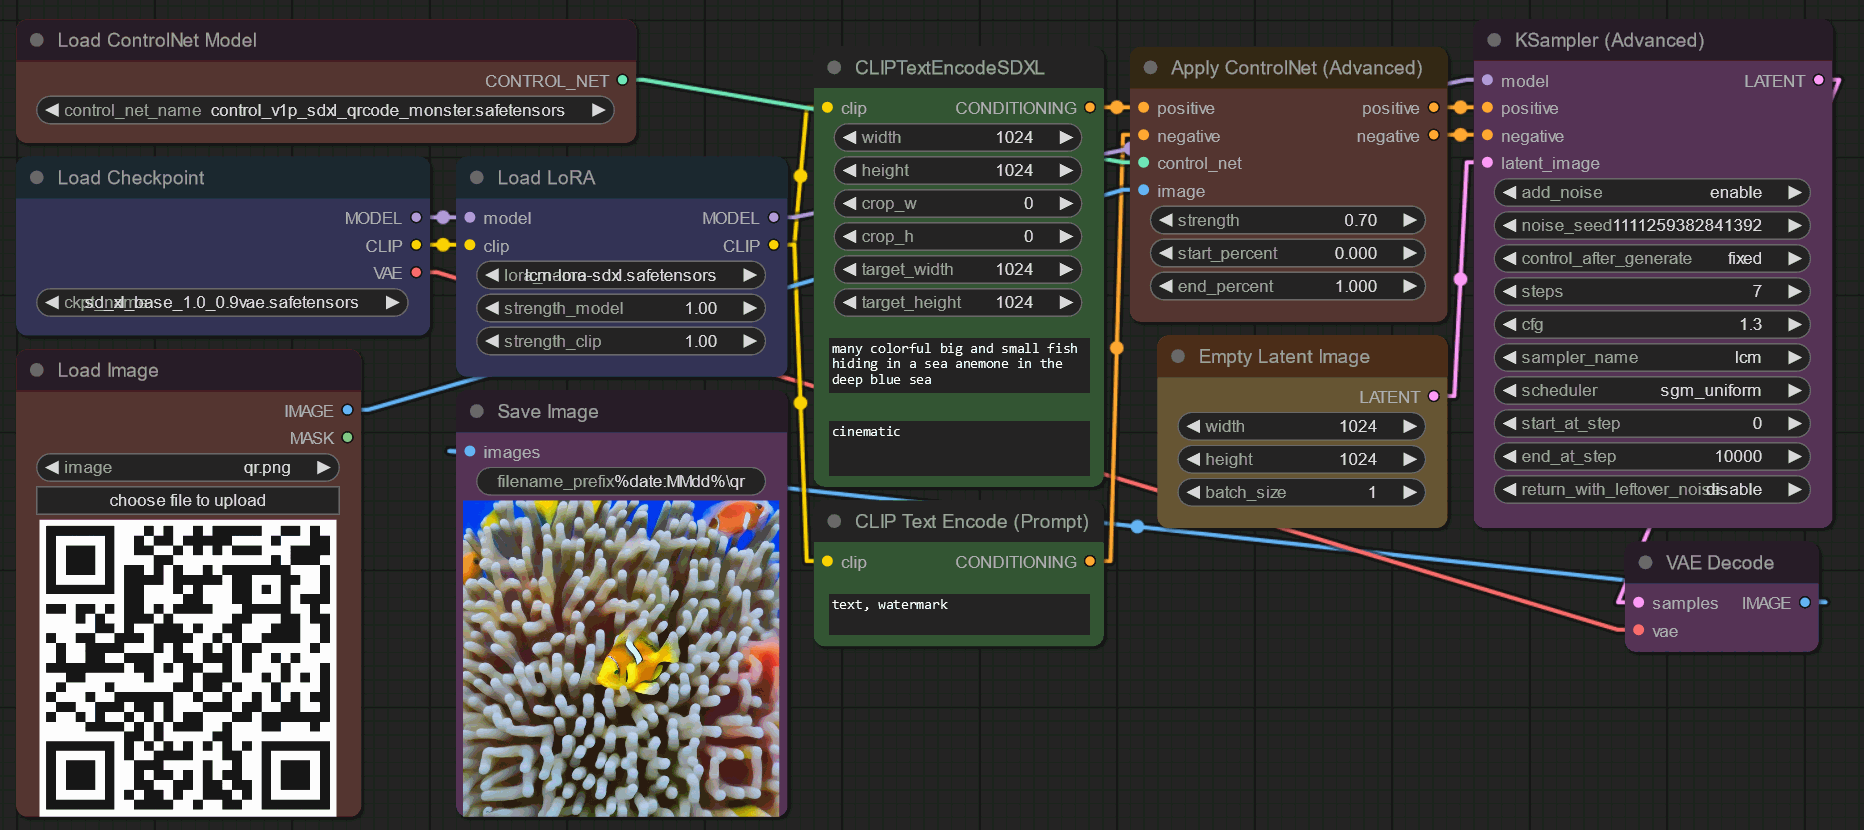Click KSampler LATENT output socket
Image resolution: width=1864 pixels, height=830 pixels.
click(1818, 80)
